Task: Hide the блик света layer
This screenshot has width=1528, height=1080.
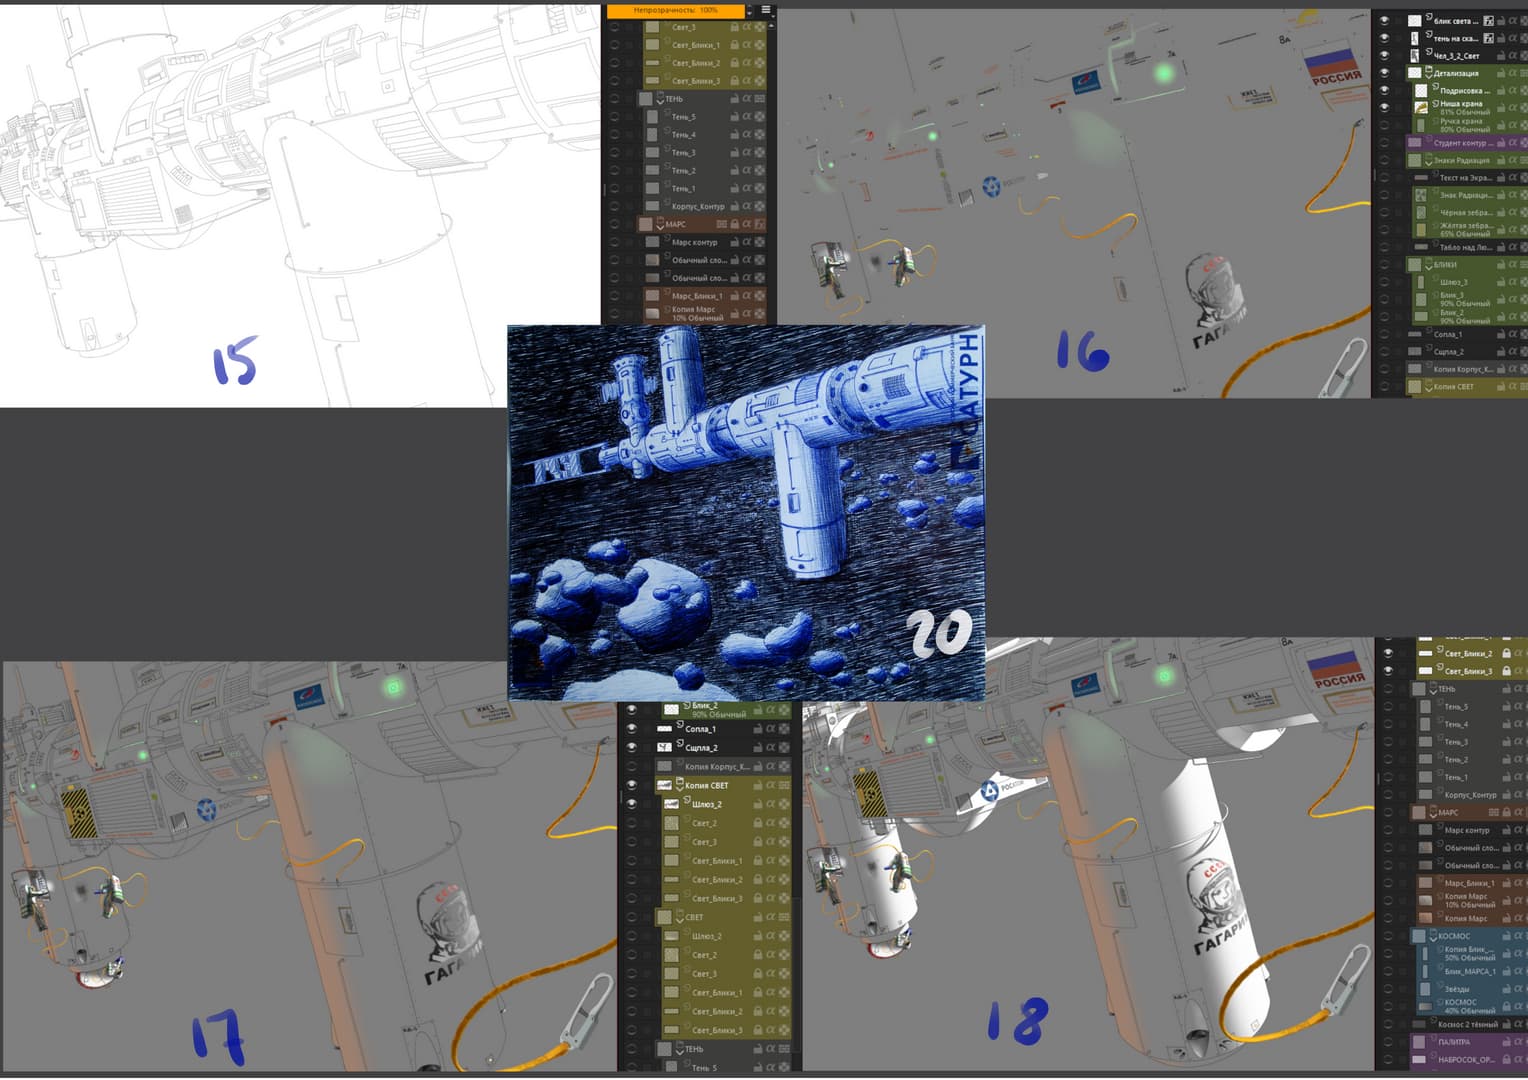Action: 1385,20
